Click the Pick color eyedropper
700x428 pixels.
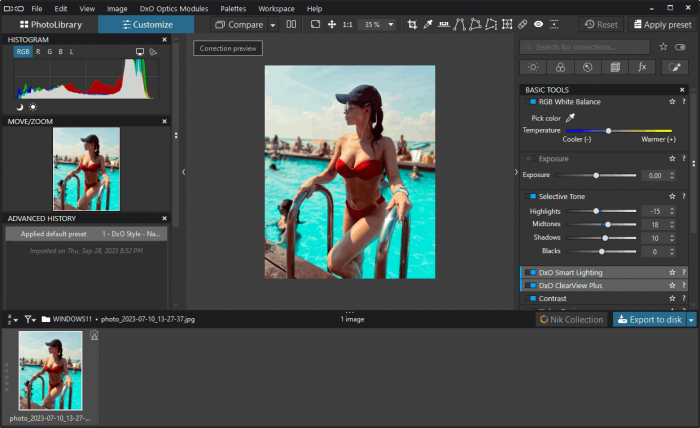tap(571, 117)
